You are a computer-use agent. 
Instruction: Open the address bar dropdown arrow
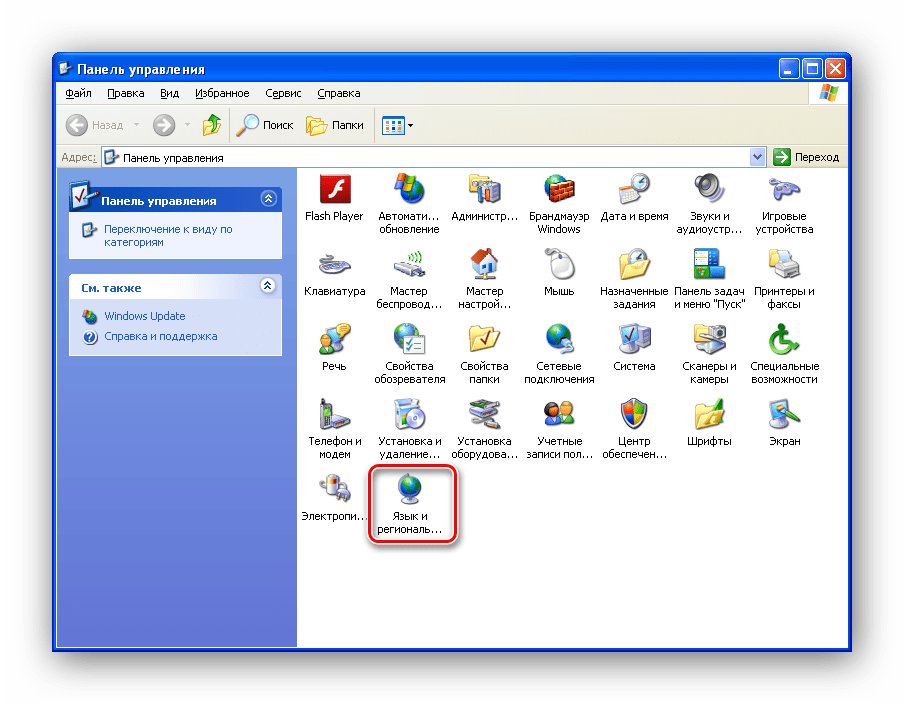click(x=757, y=157)
